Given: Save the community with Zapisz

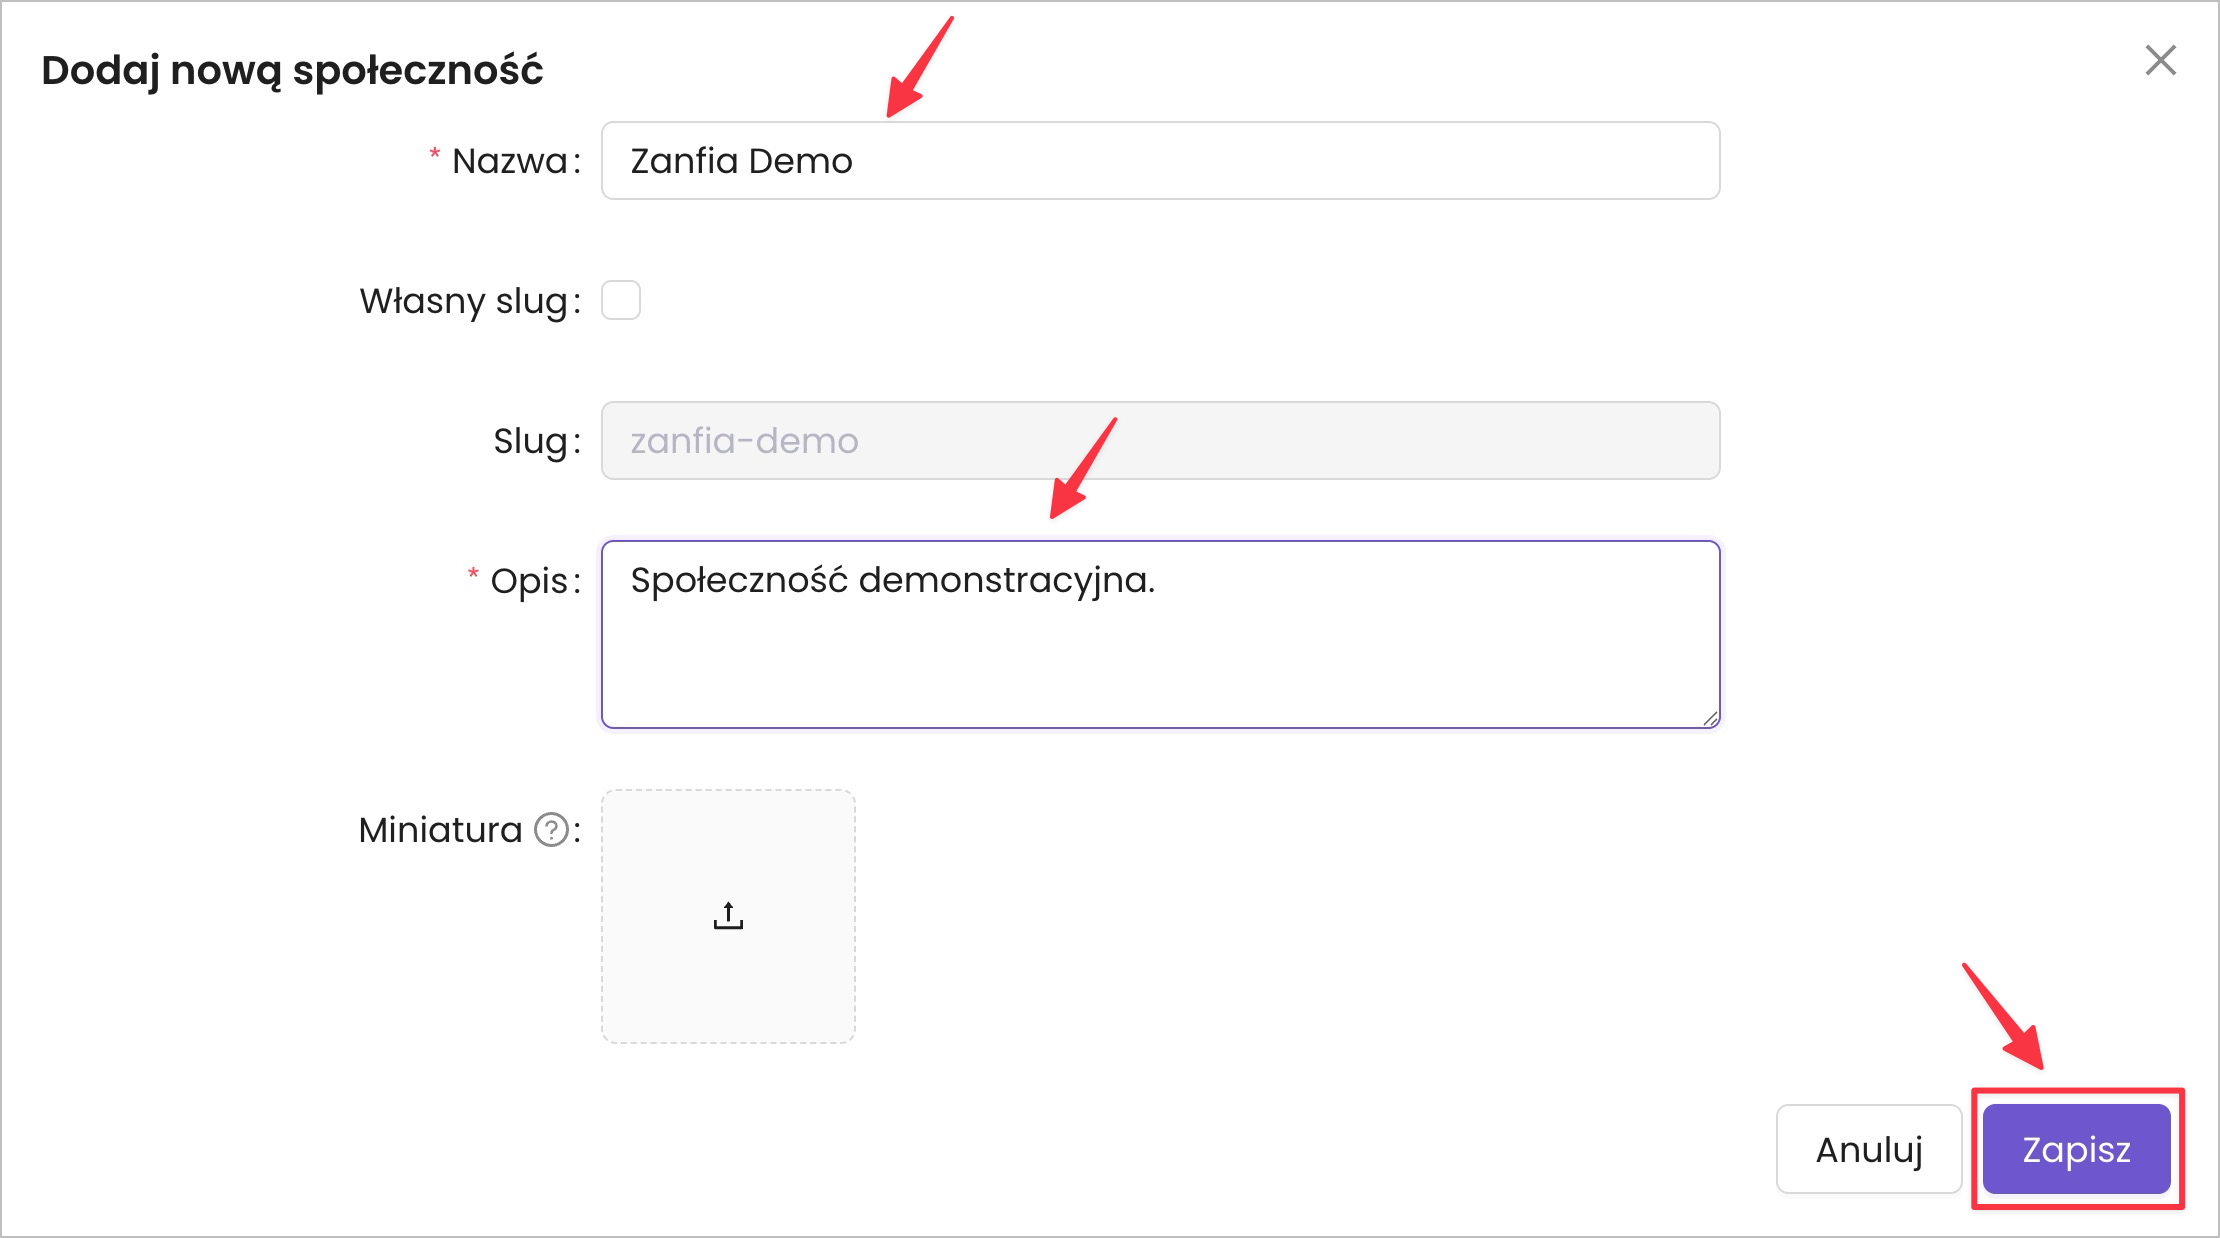Looking at the screenshot, I should tap(2076, 1149).
